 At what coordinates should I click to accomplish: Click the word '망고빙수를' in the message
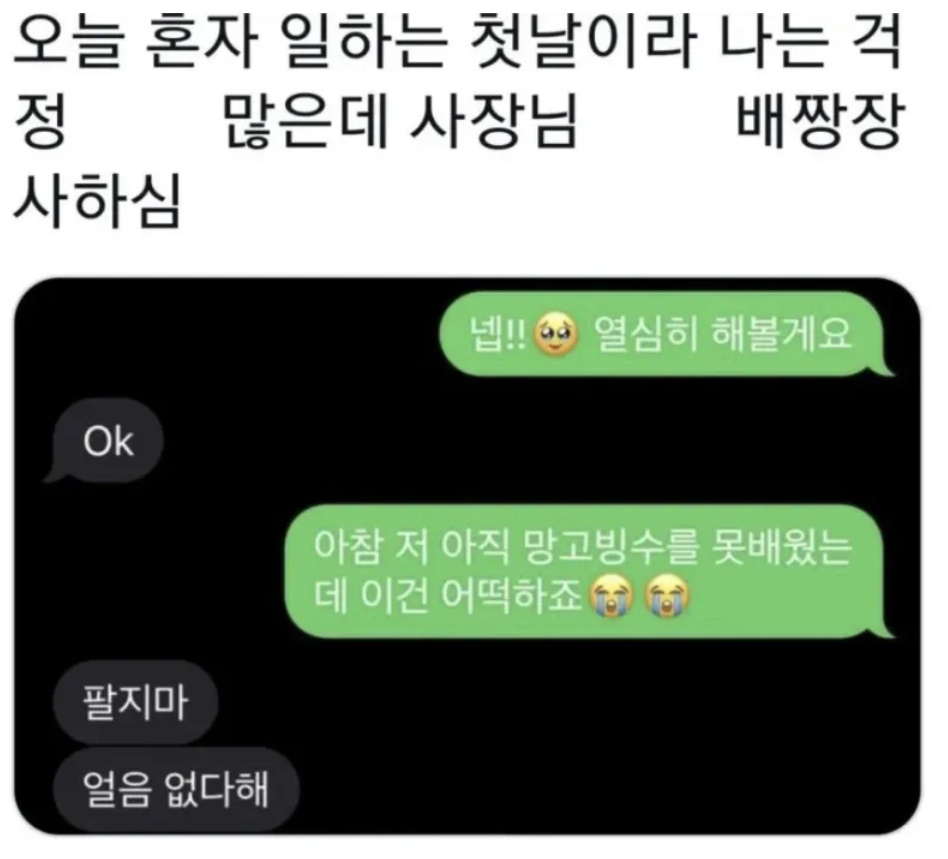click(609, 548)
